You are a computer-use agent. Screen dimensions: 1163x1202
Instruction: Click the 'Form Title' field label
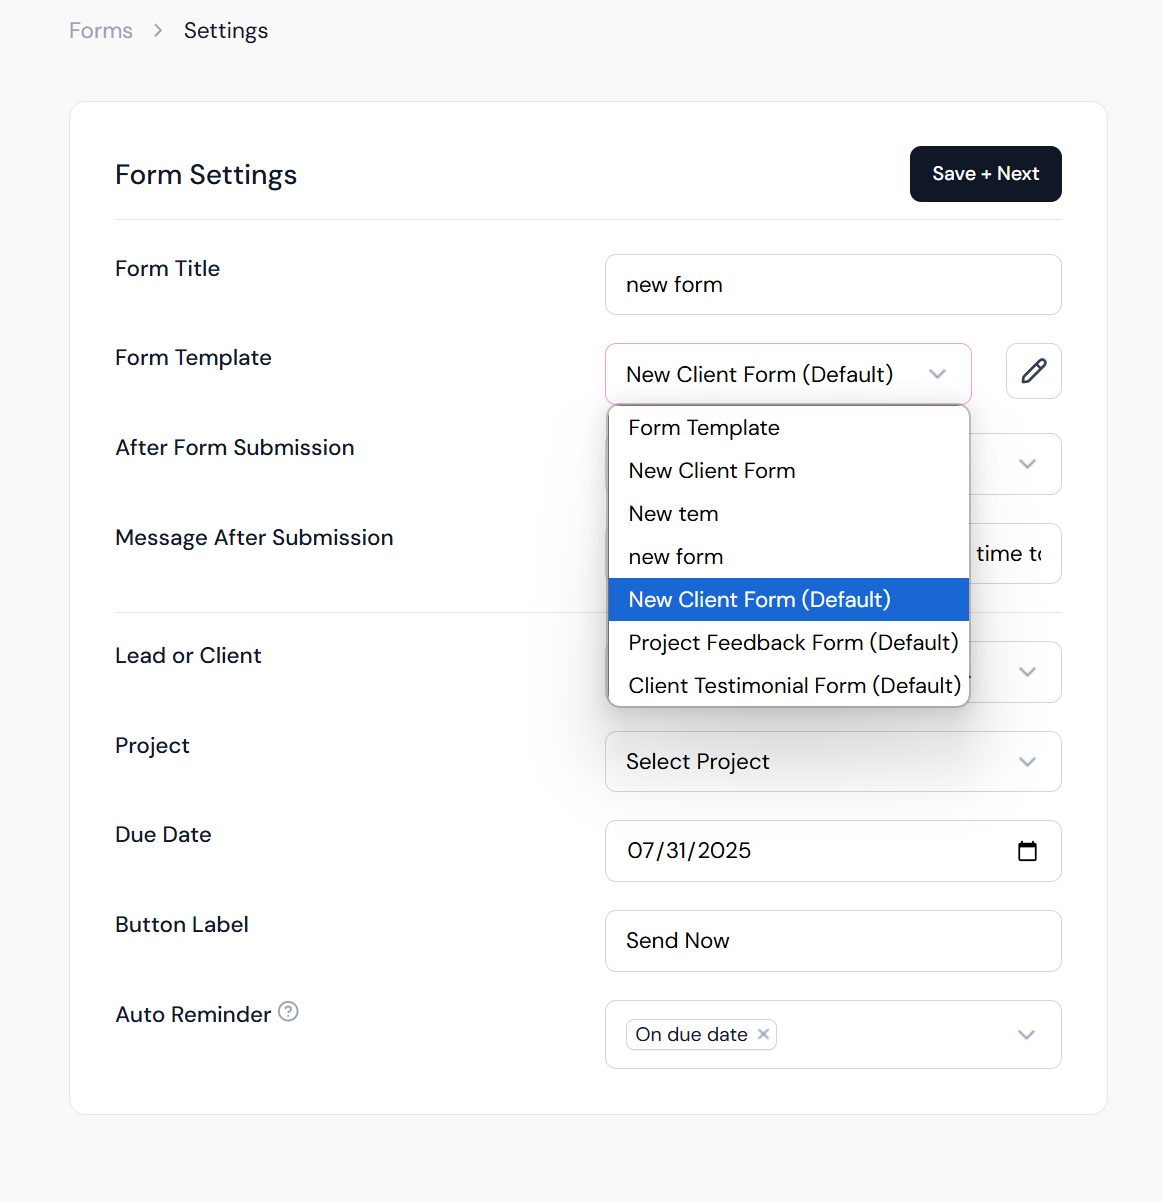pos(167,269)
